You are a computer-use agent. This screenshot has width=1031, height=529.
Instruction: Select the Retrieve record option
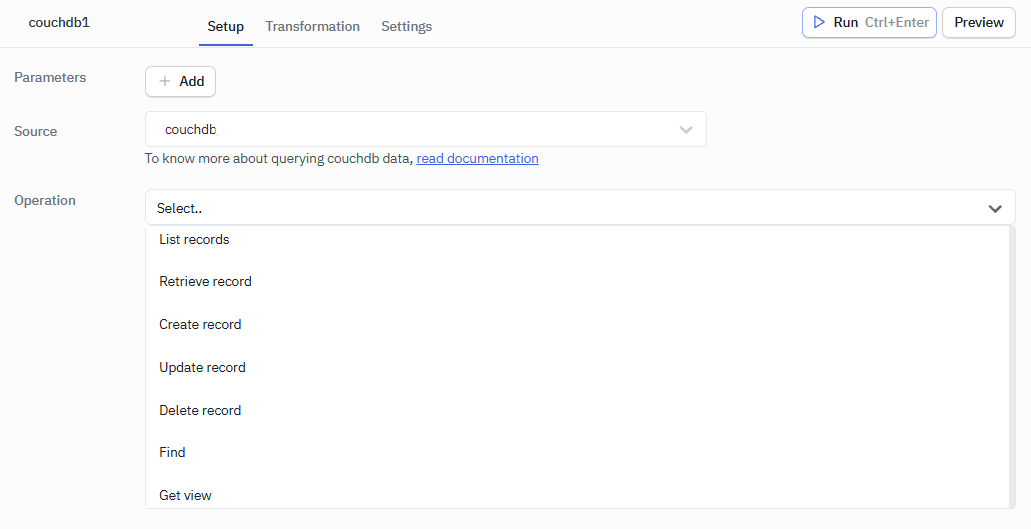click(205, 282)
